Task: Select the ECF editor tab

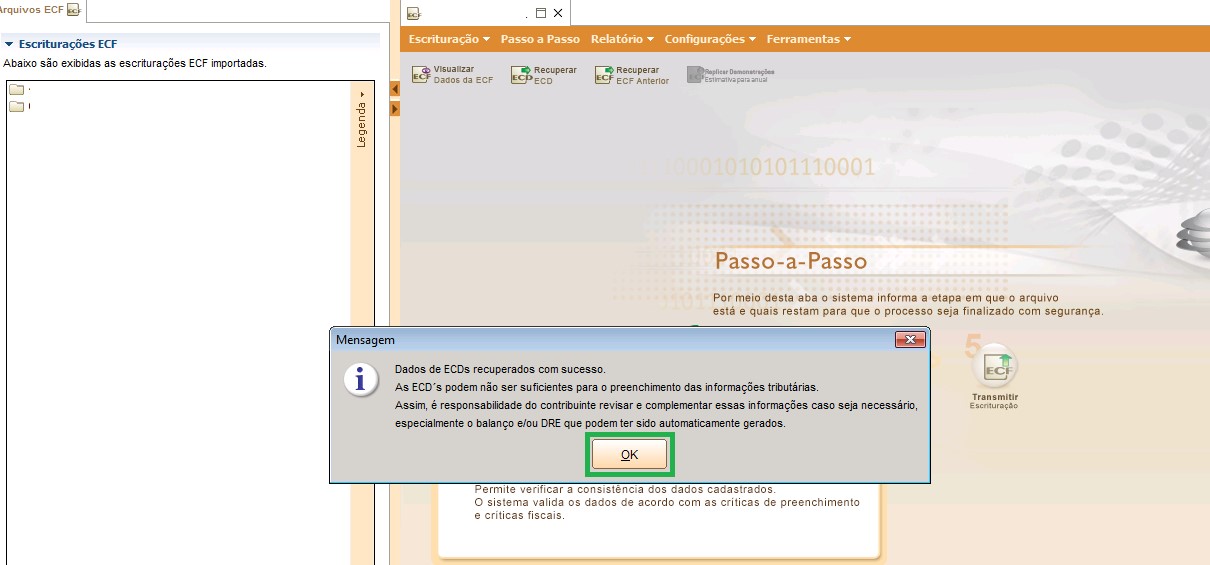Action: coord(414,14)
